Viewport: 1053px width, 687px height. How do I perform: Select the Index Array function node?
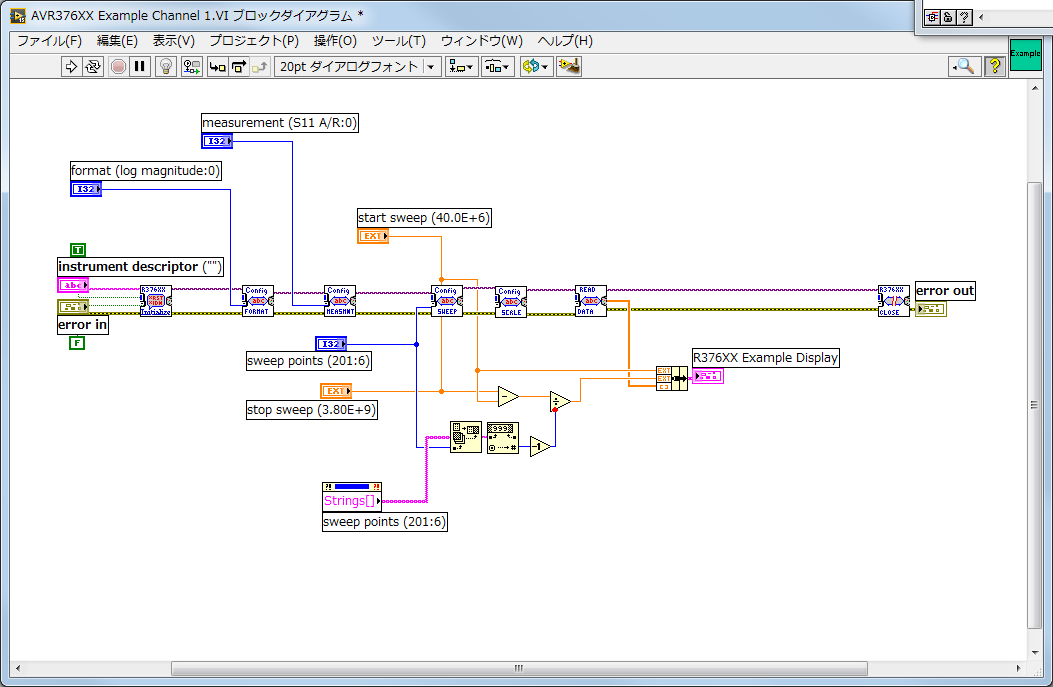point(466,437)
